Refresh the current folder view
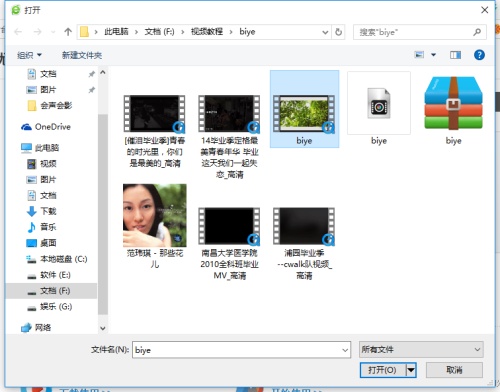Viewport: 500px width, 392px height. point(338,32)
